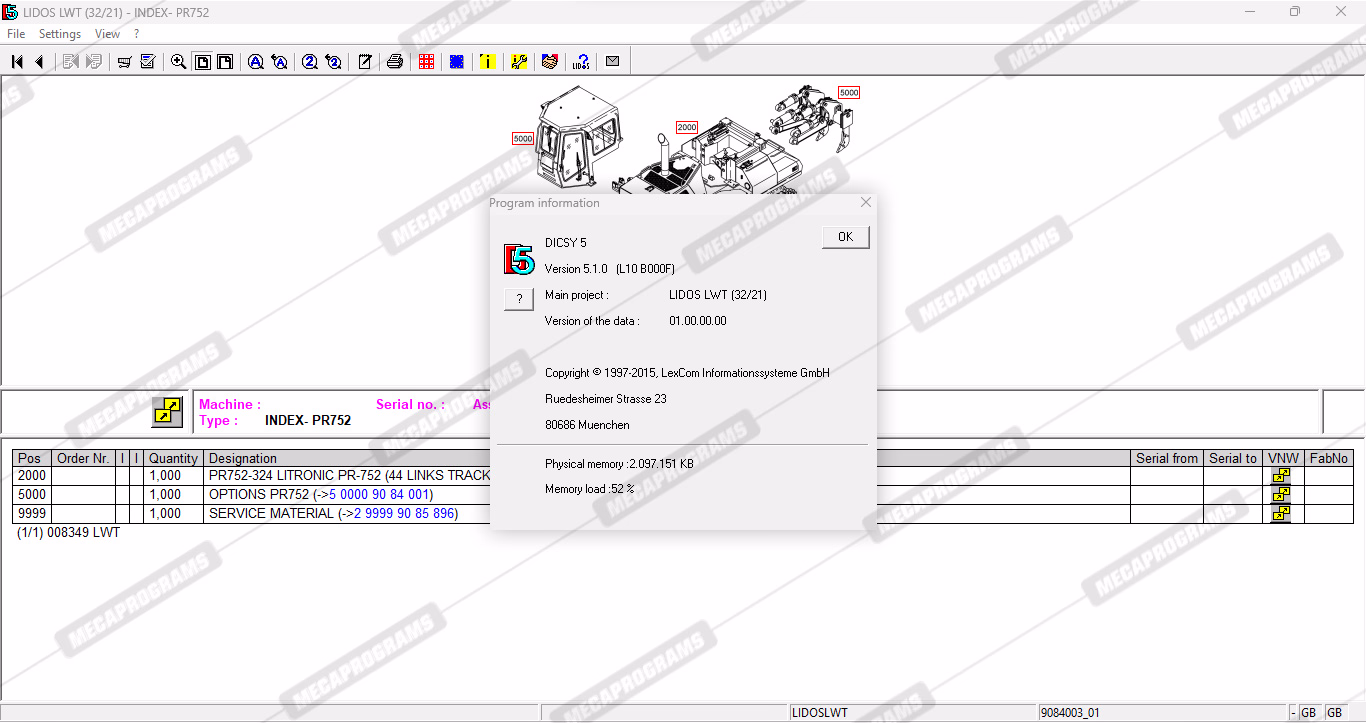Click the LIDOS help question icon

coord(581,62)
